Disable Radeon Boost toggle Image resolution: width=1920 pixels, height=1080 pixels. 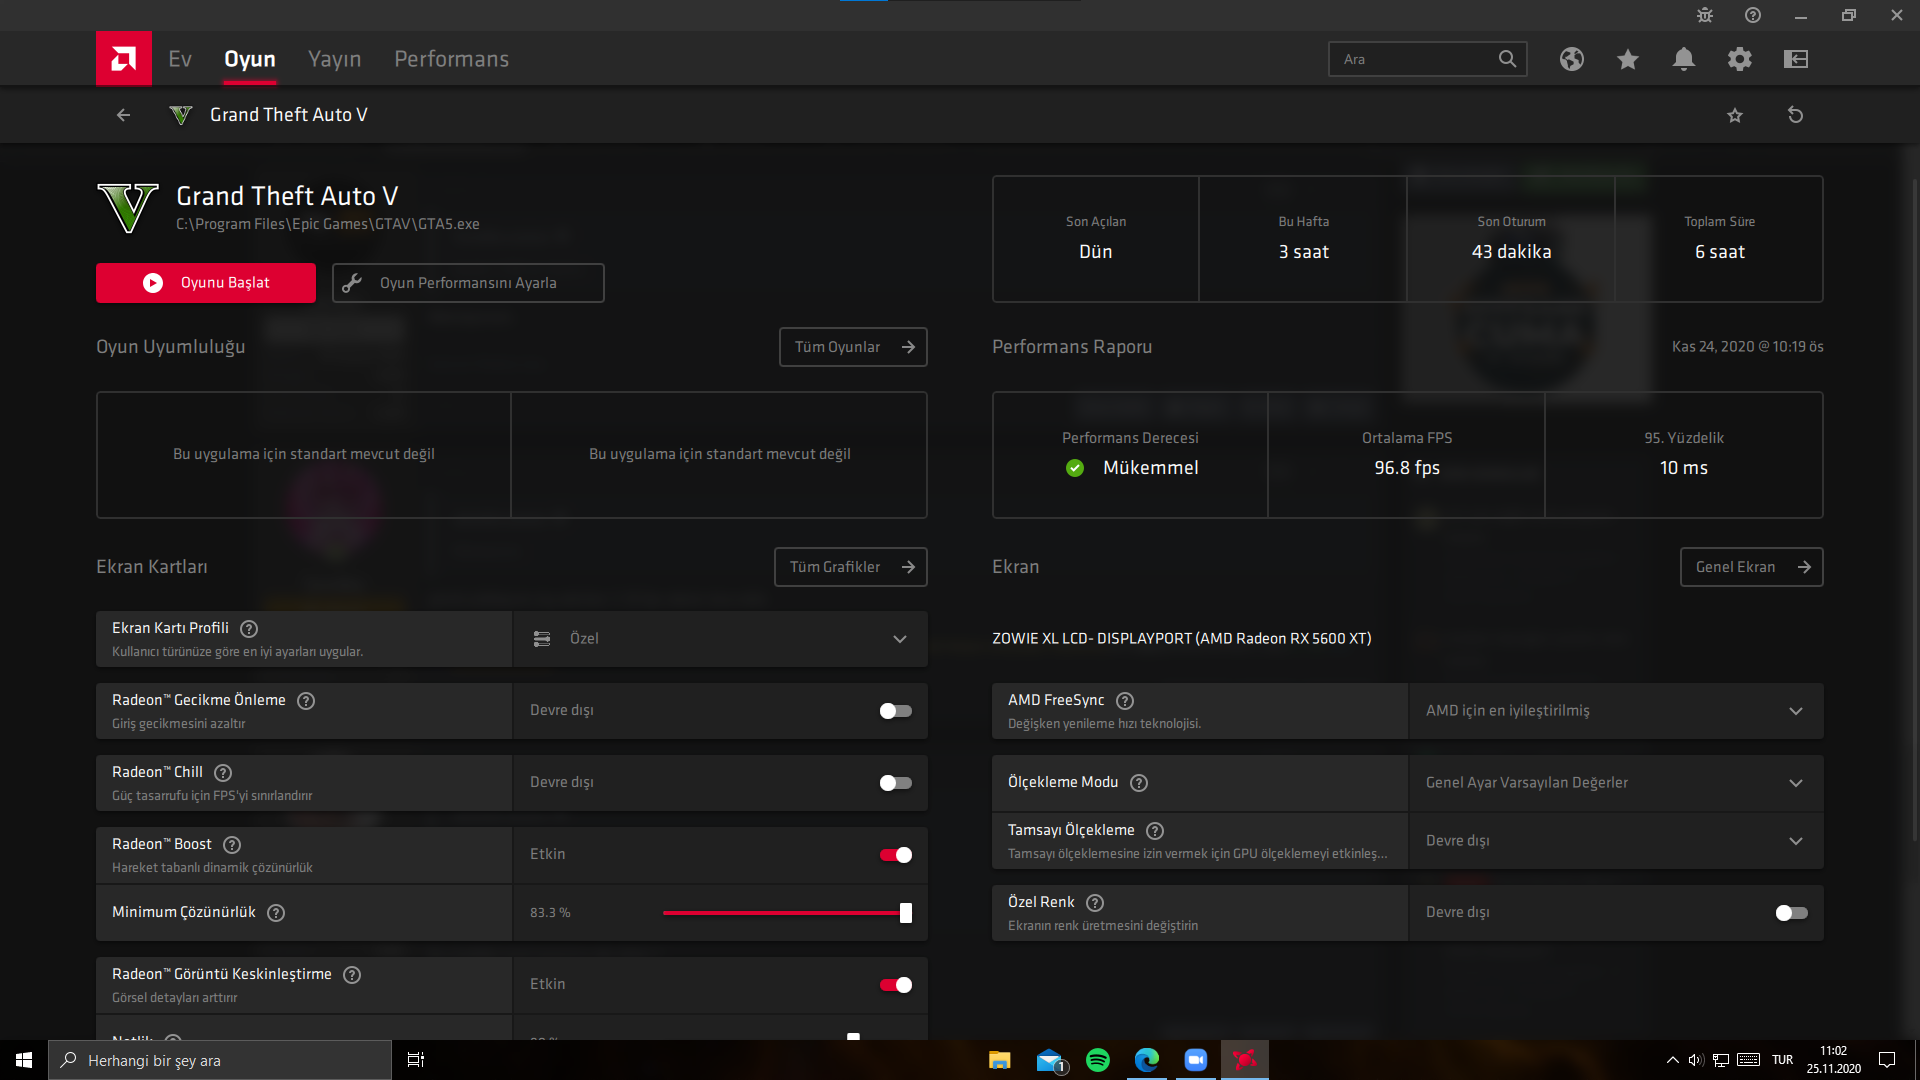tap(896, 855)
